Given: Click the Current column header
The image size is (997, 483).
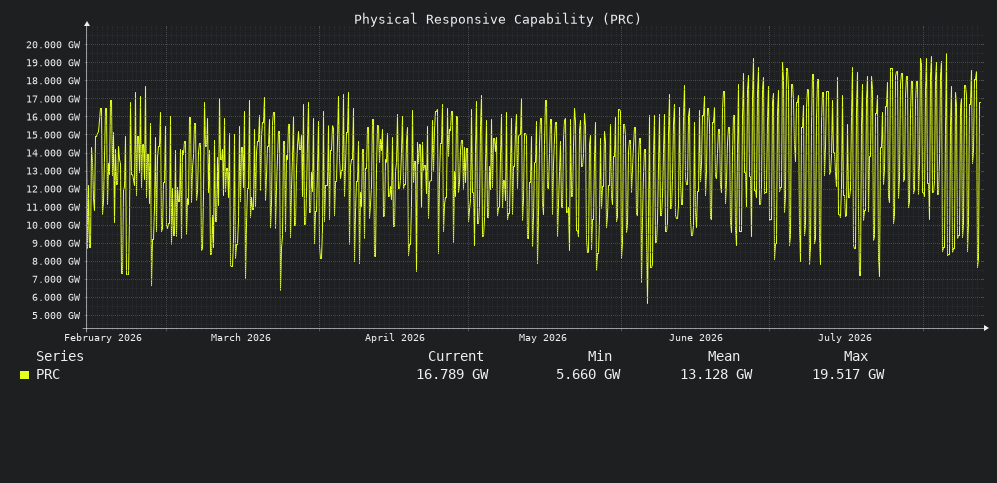Looking at the screenshot, I should [456, 356].
